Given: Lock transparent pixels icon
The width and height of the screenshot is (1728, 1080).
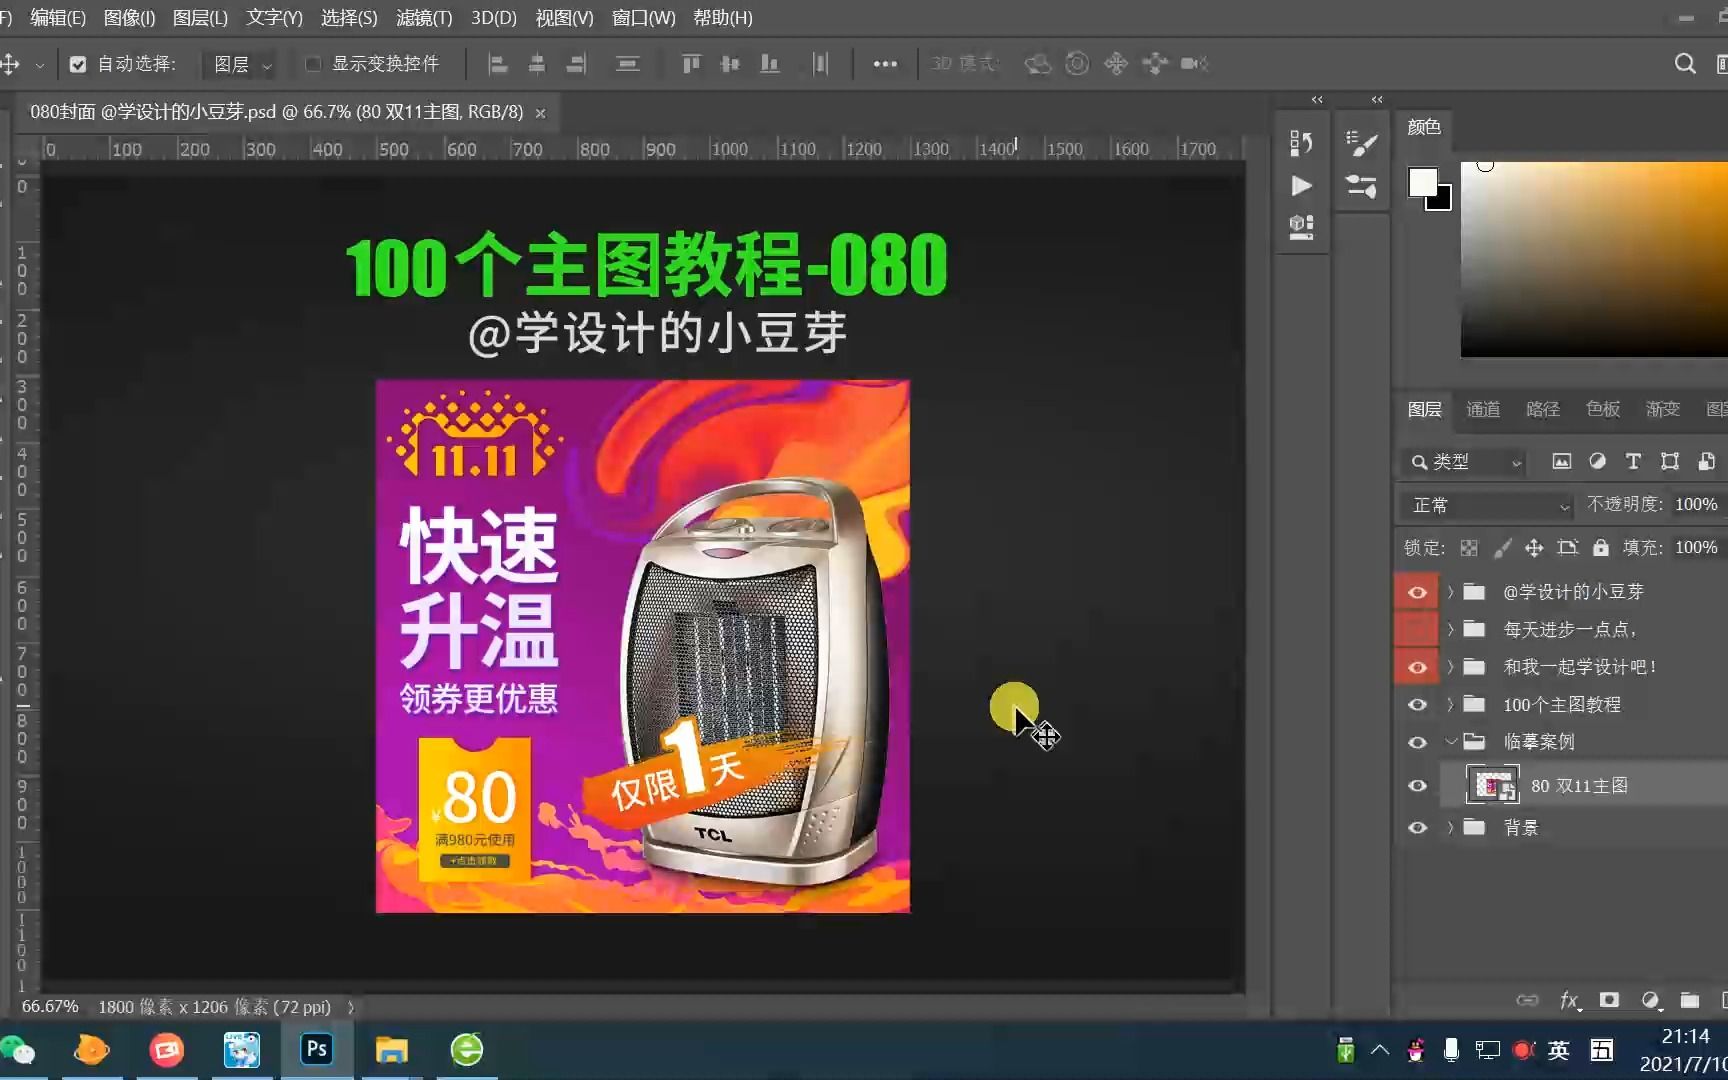Looking at the screenshot, I should [x=1469, y=548].
